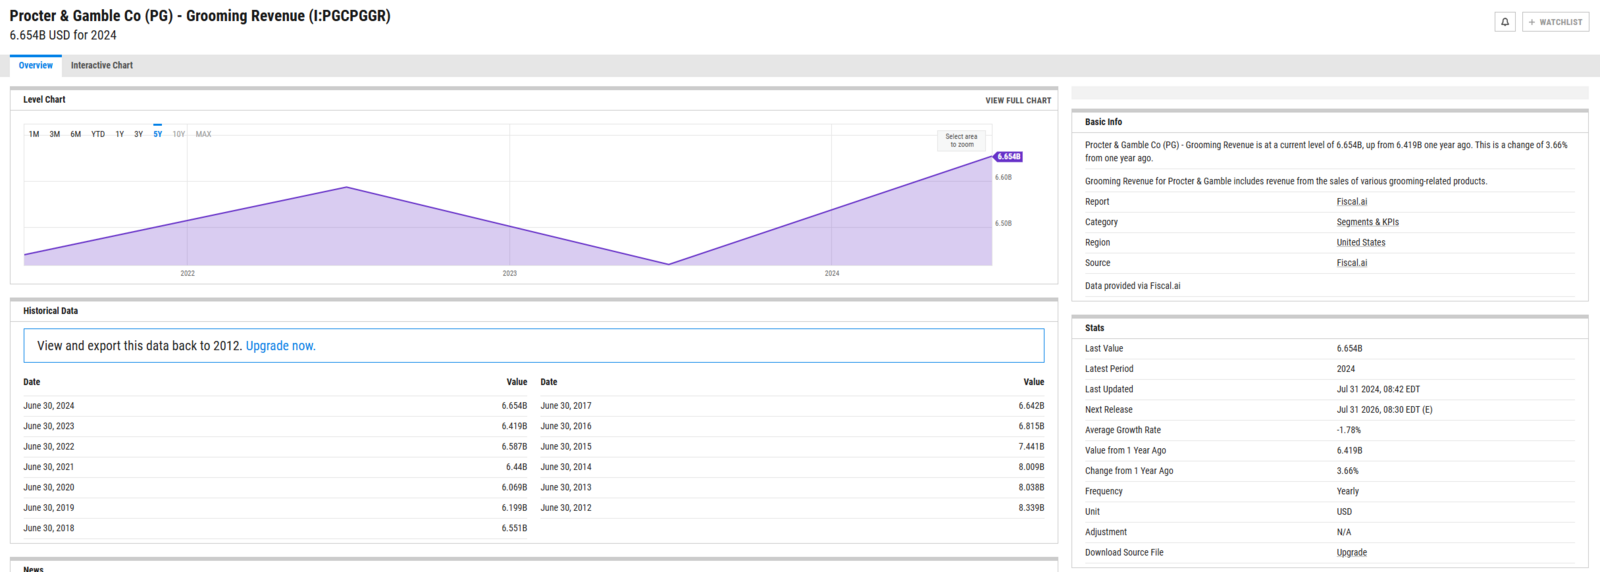
Task: Click the 6.654B chart value marker
Action: [1008, 157]
